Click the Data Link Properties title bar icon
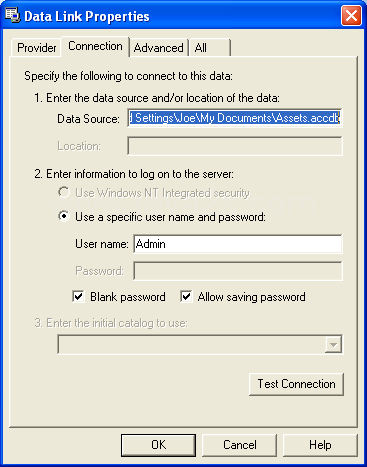367x467 pixels. pos(13,15)
